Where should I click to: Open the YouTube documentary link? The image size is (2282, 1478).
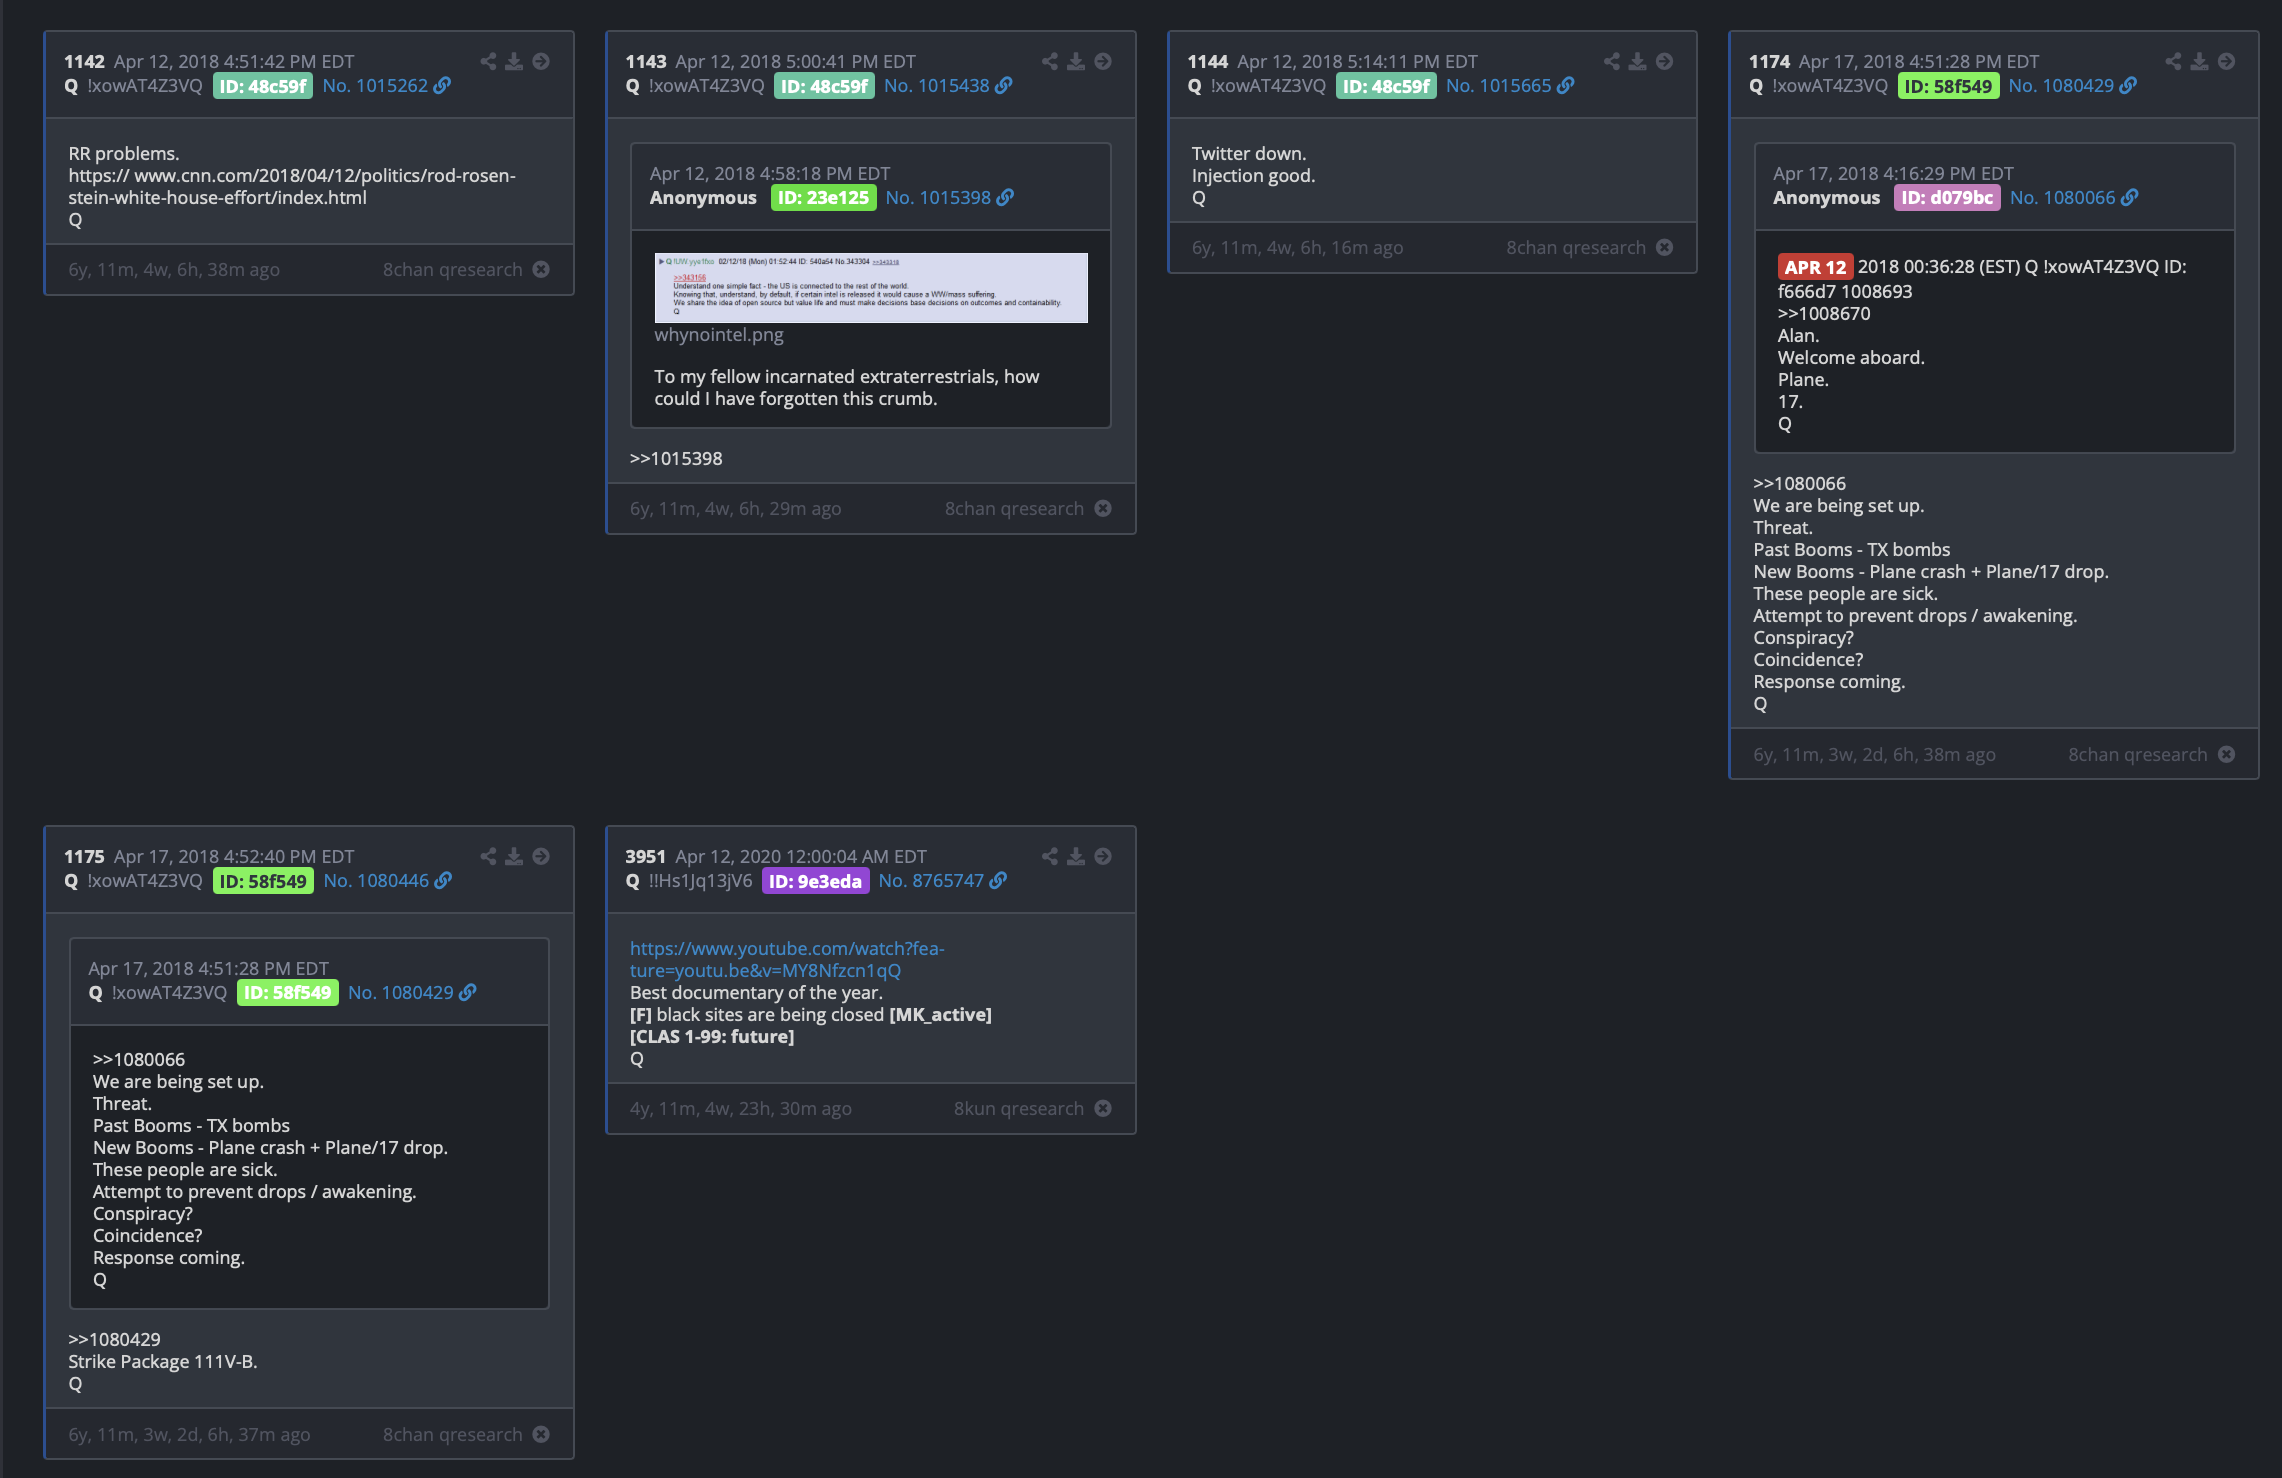(787, 959)
